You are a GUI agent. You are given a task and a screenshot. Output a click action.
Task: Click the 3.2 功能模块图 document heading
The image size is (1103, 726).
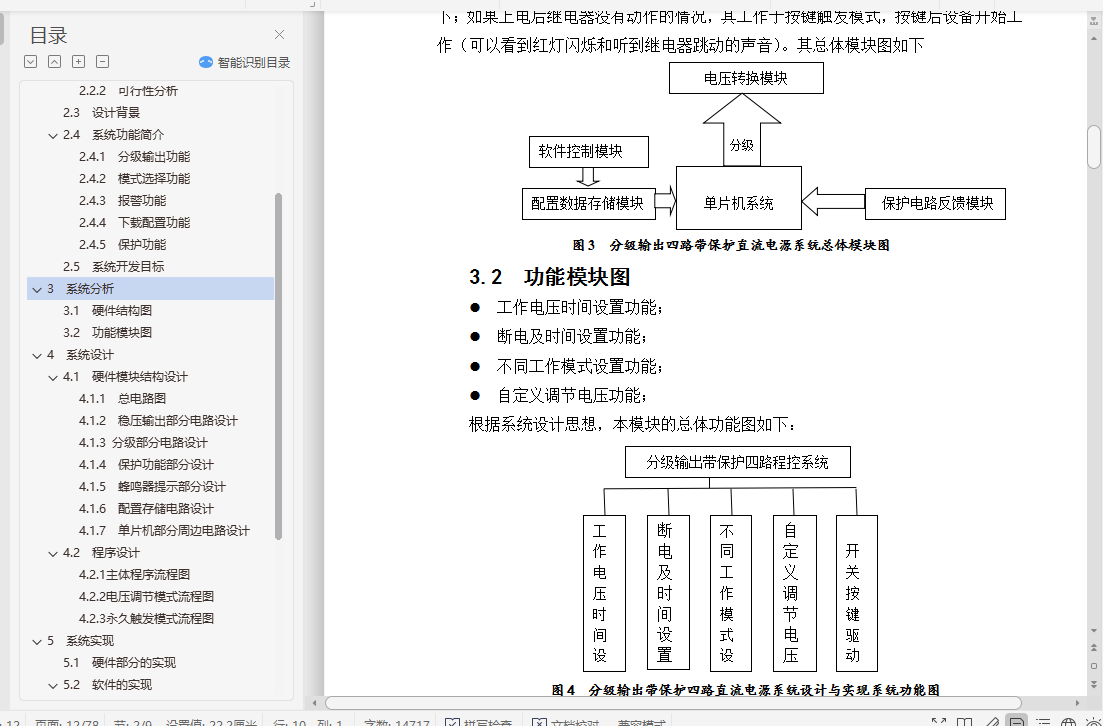coord(549,276)
